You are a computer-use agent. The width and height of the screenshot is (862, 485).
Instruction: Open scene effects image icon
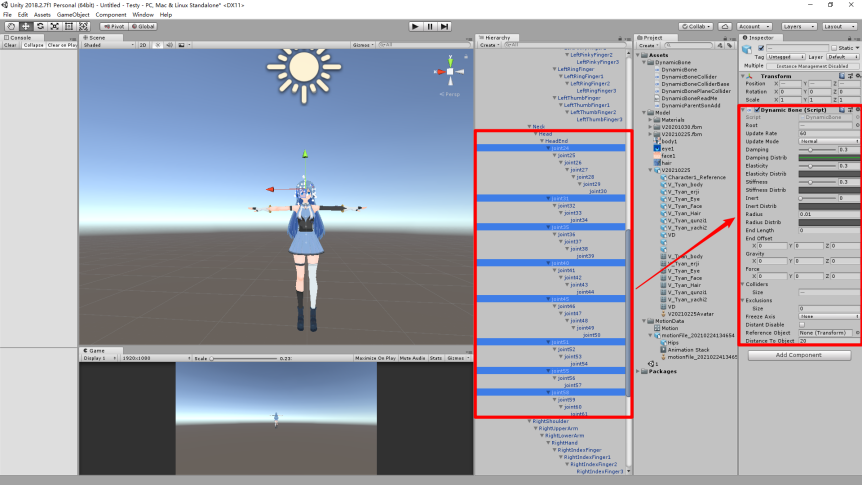pos(181,45)
